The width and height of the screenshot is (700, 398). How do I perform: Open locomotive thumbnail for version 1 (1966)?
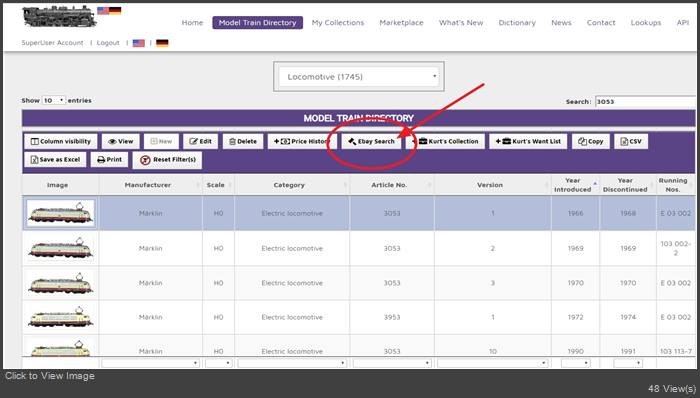[x=60, y=213]
